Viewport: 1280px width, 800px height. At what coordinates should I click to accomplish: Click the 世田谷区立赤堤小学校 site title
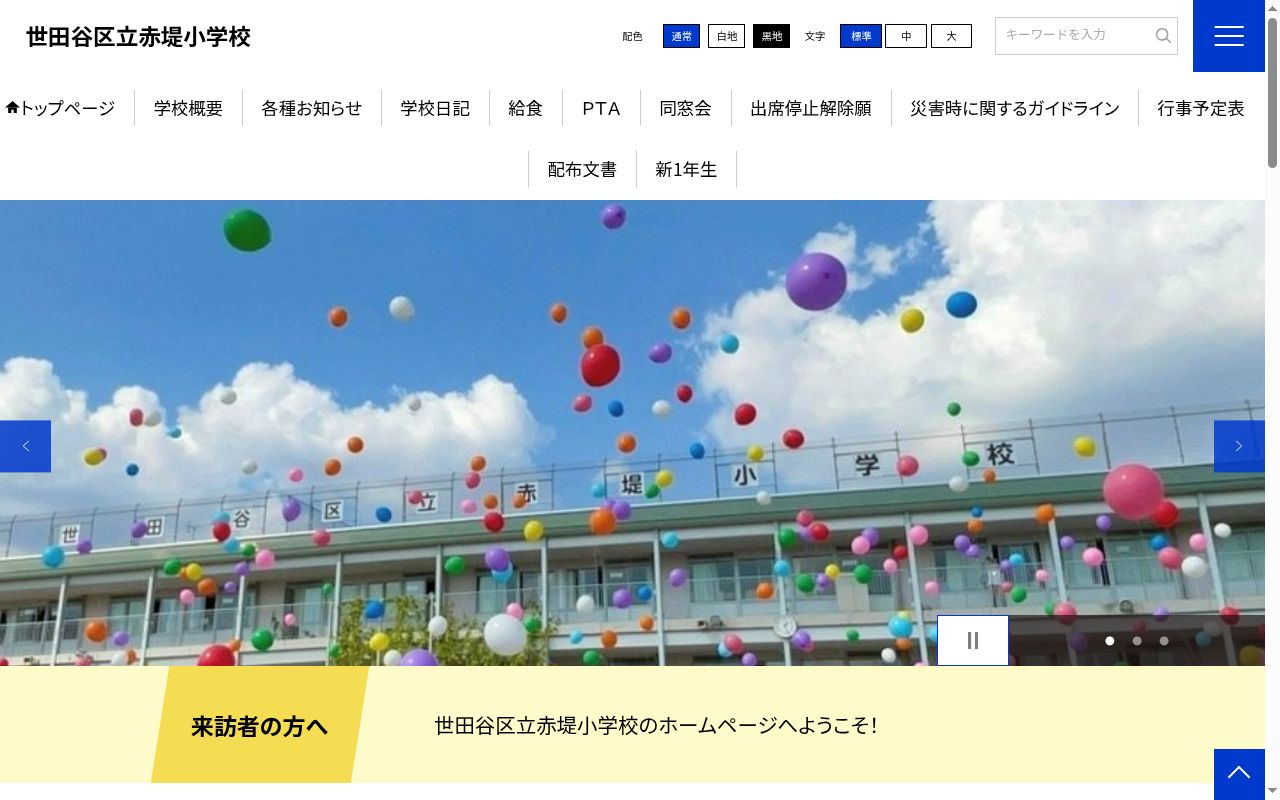(x=138, y=37)
